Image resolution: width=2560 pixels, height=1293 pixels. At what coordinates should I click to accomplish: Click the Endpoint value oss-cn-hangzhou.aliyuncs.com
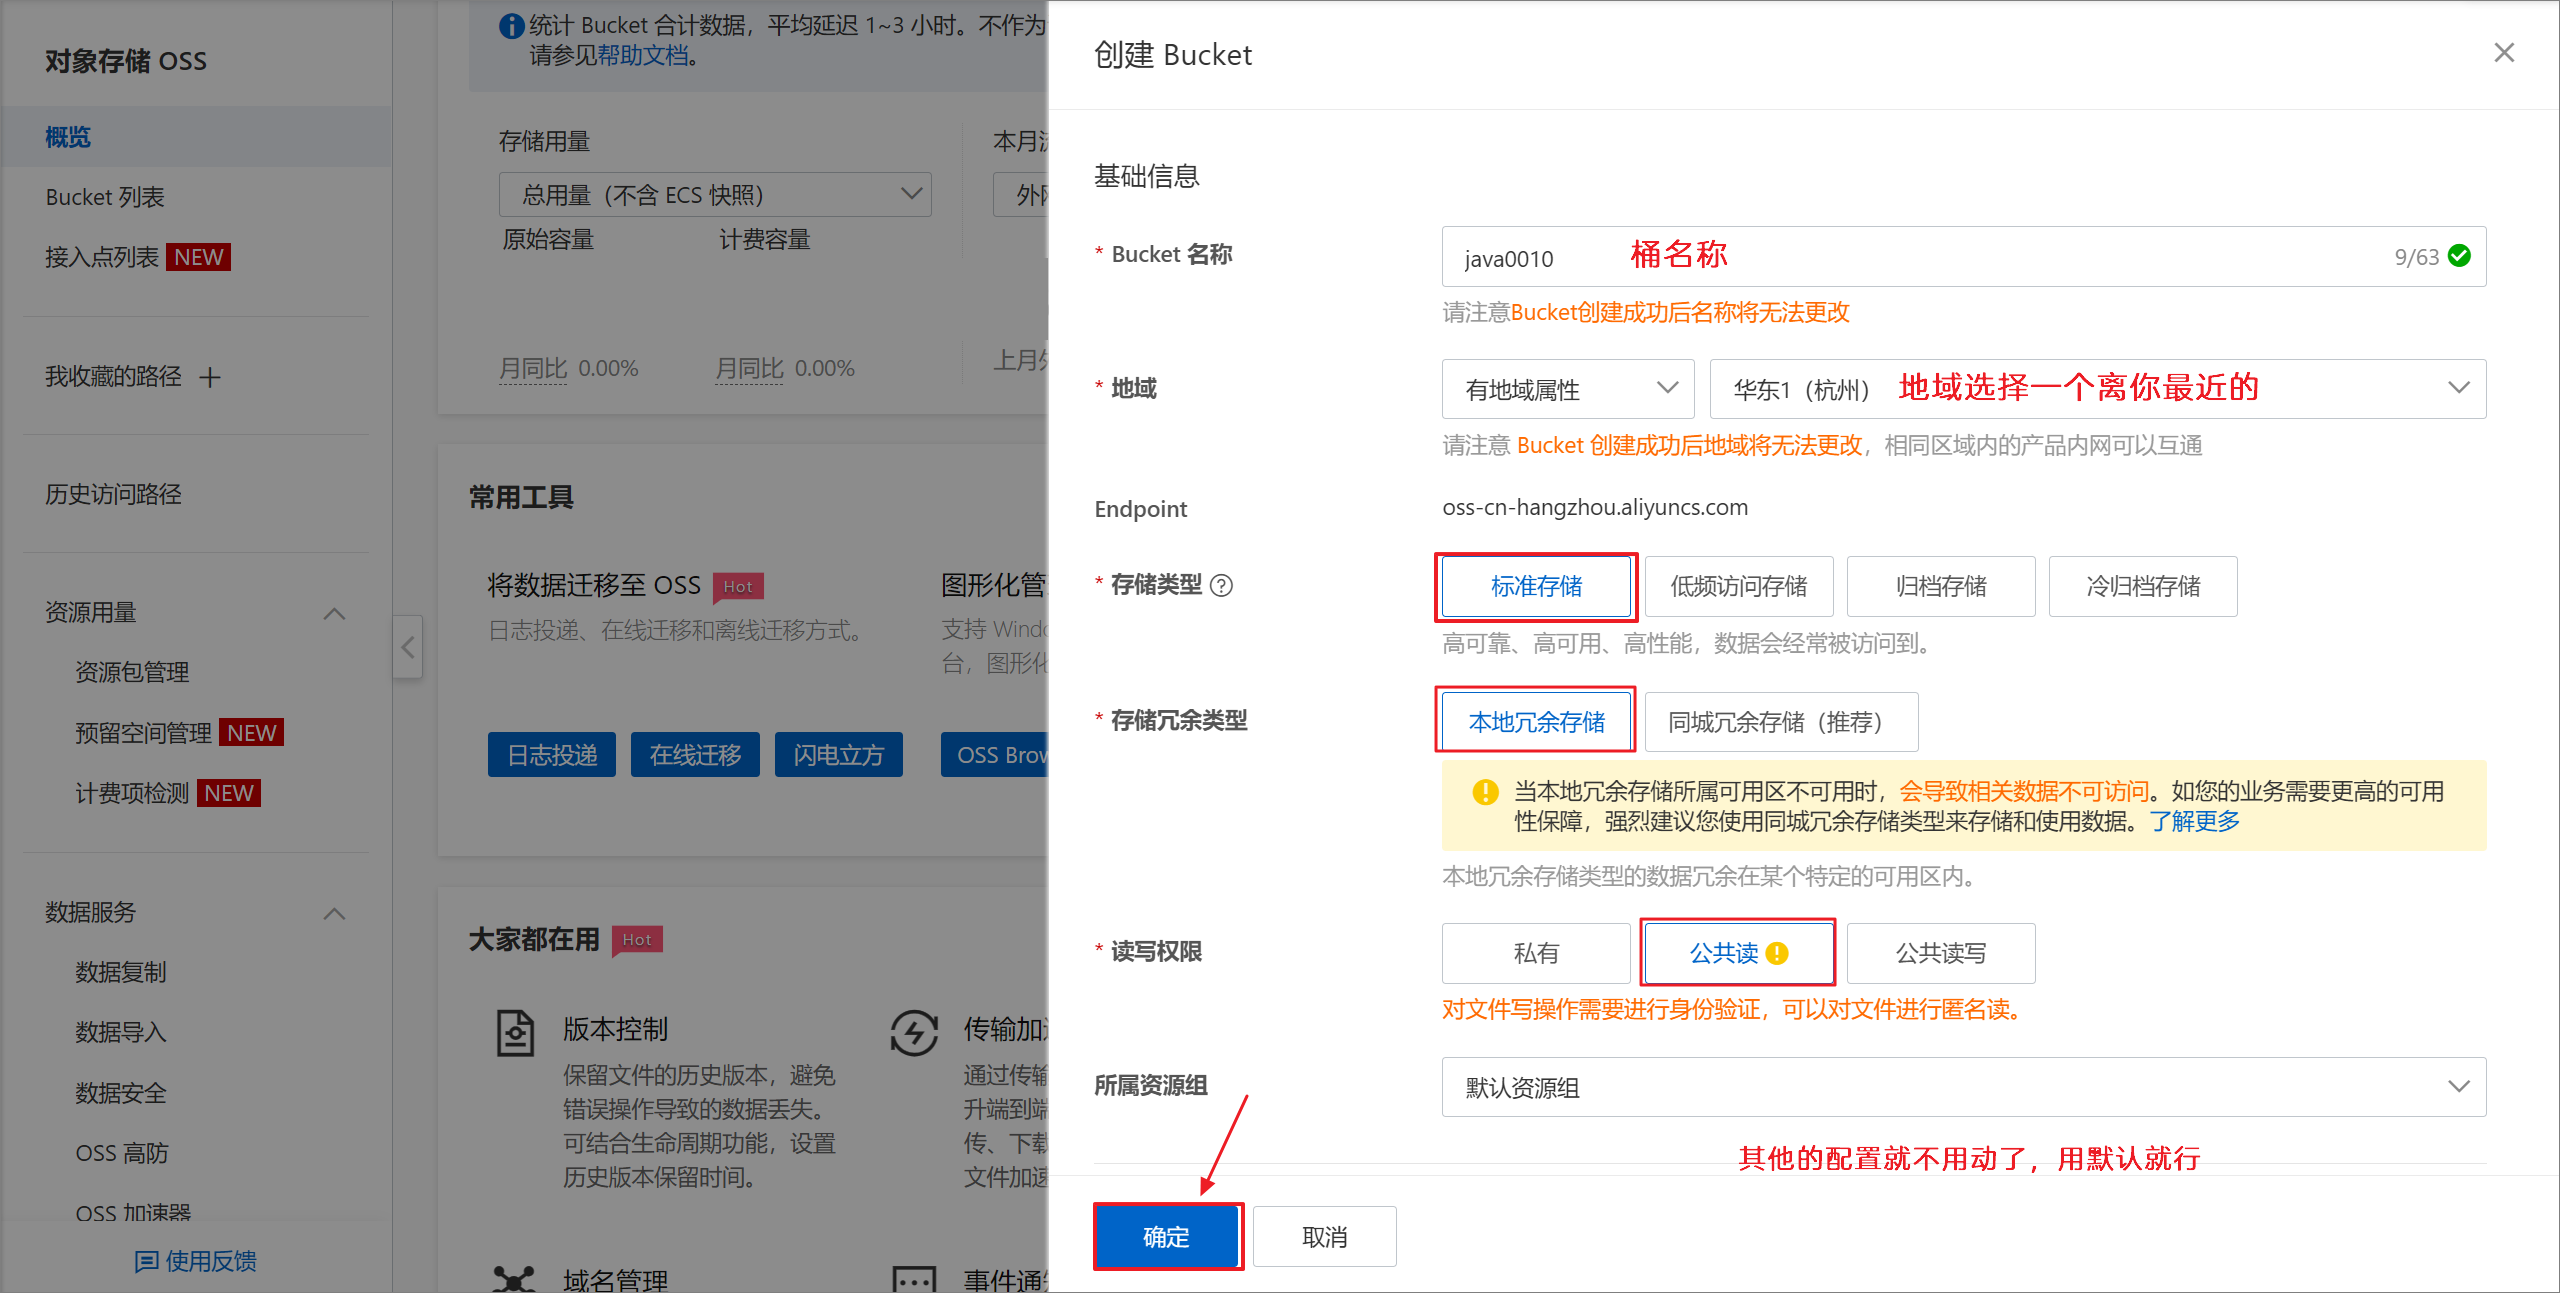(x=1595, y=507)
